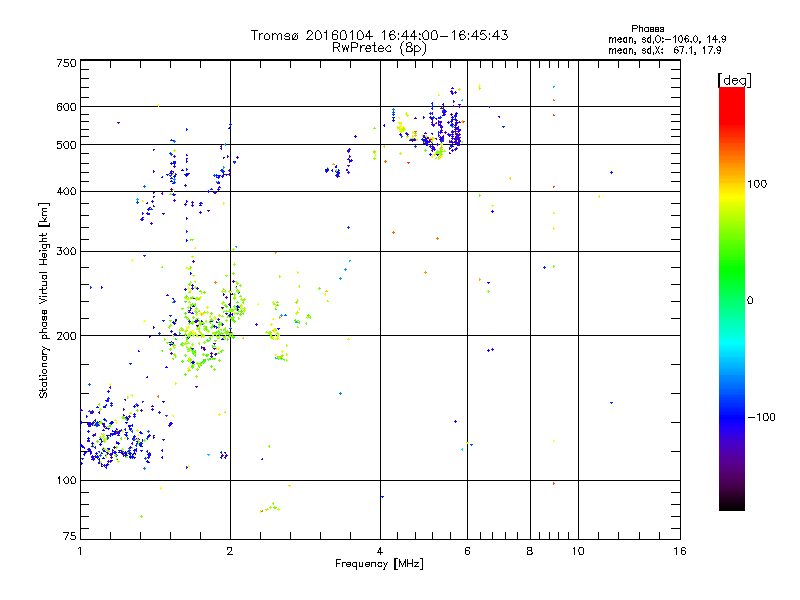Click the '[deg]' colorbar unit label
The width and height of the screenshot is (800, 600).
pos(734,80)
